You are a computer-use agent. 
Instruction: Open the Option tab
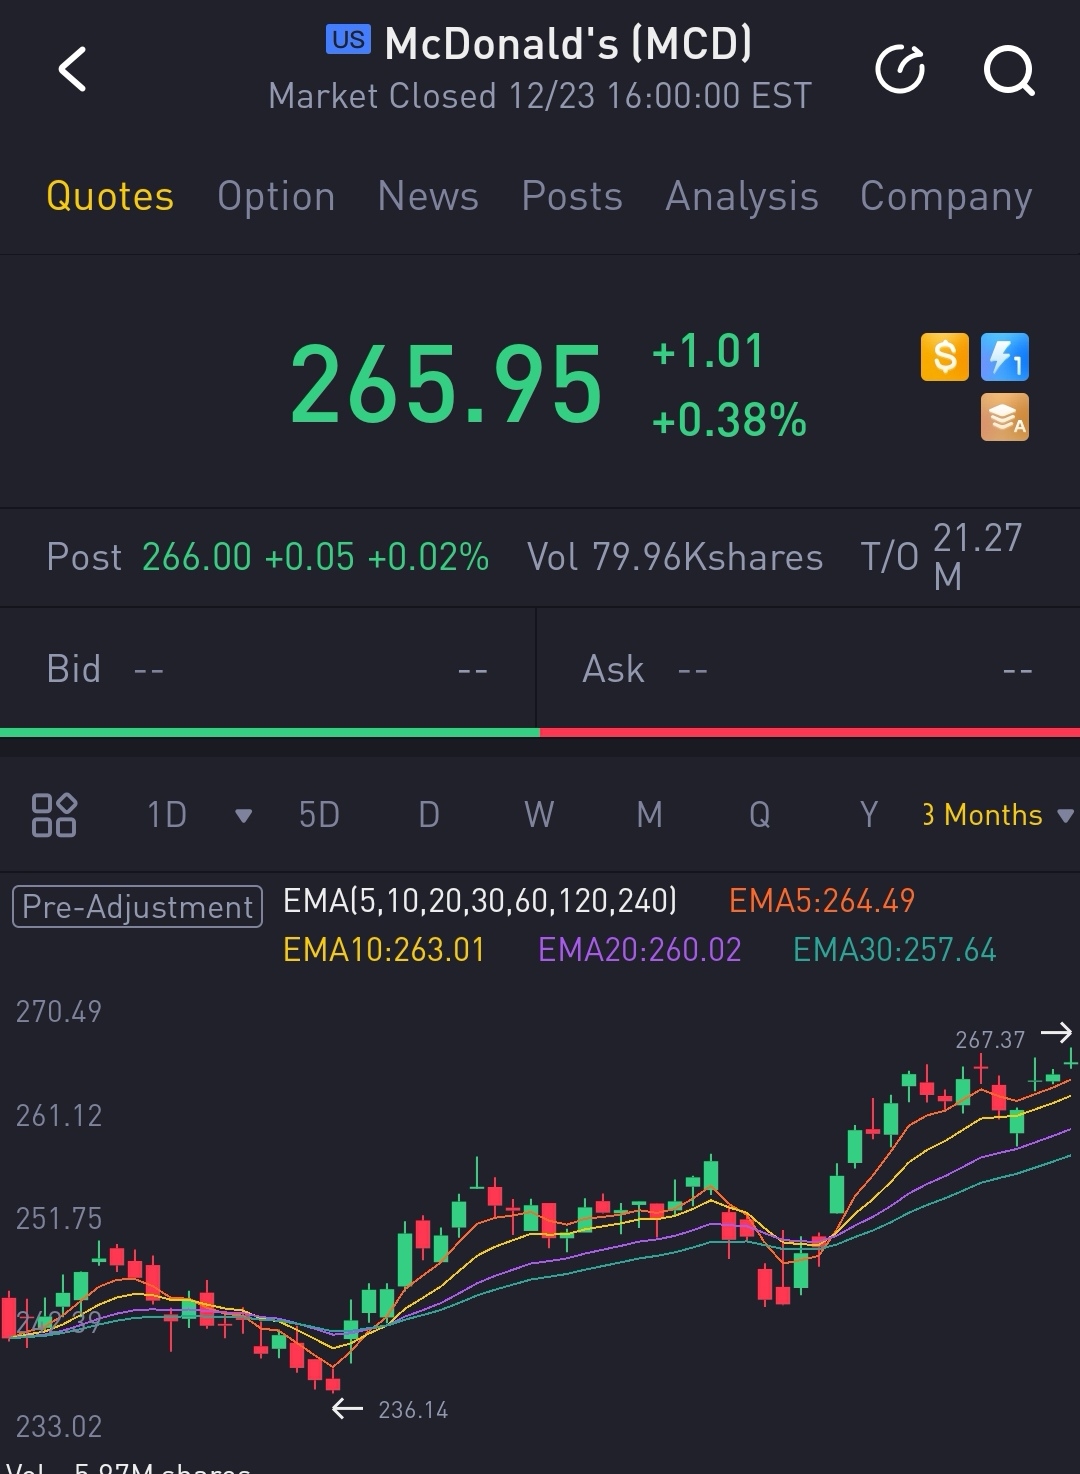coord(276,196)
